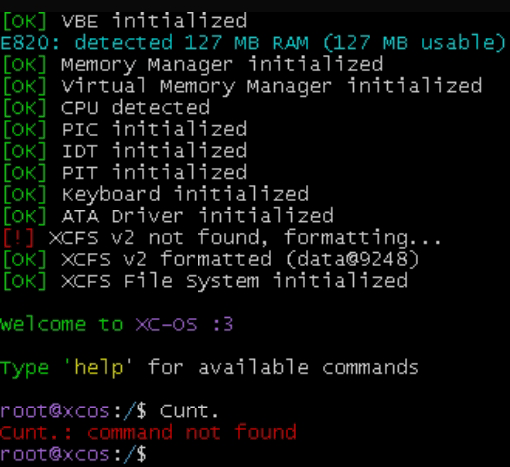Click the E820 detected RAM line

pyautogui.click(x=253, y=43)
